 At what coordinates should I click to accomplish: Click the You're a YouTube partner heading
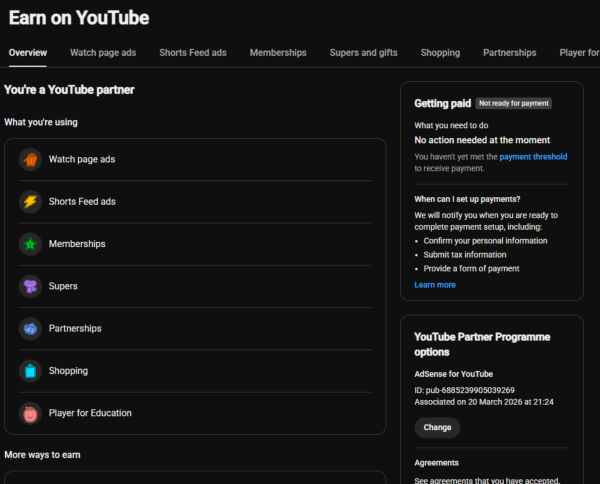coord(69,90)
